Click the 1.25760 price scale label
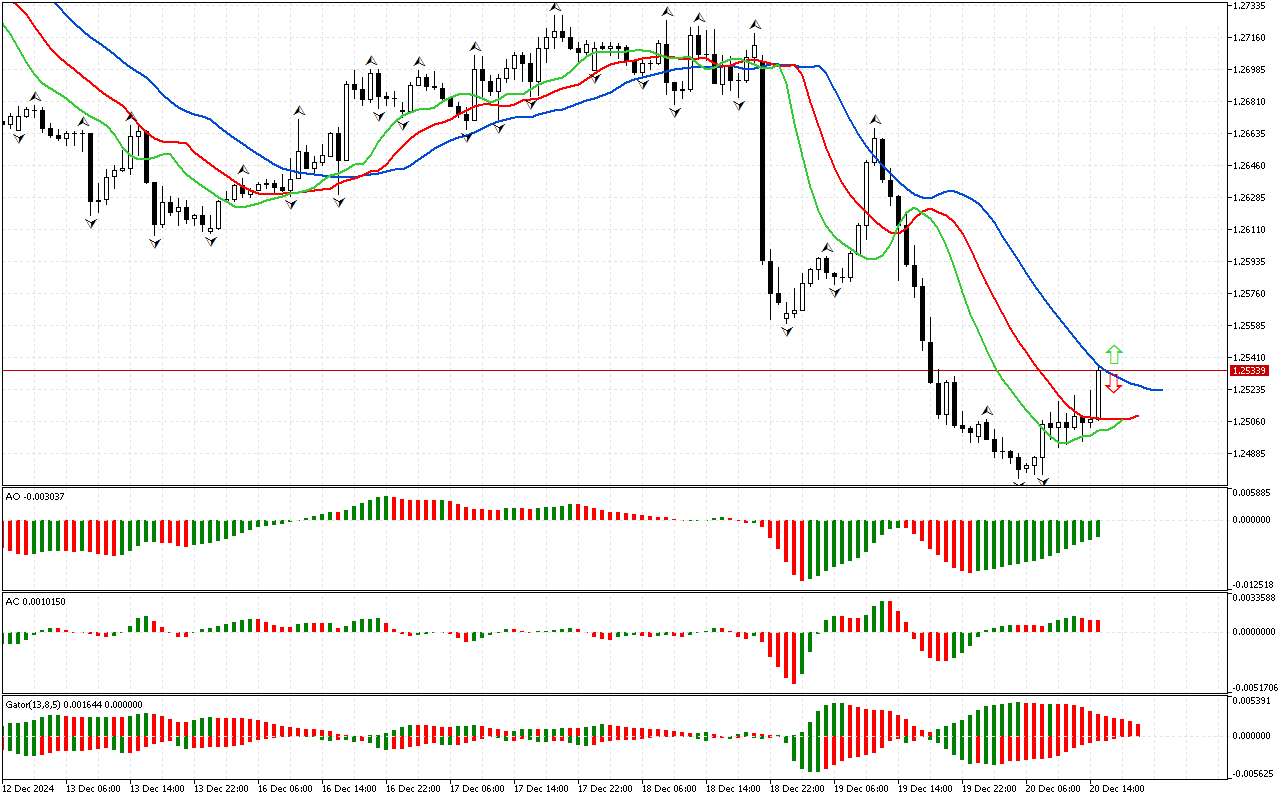This screenshot has width=1280, height=800. coord(1251,294)
